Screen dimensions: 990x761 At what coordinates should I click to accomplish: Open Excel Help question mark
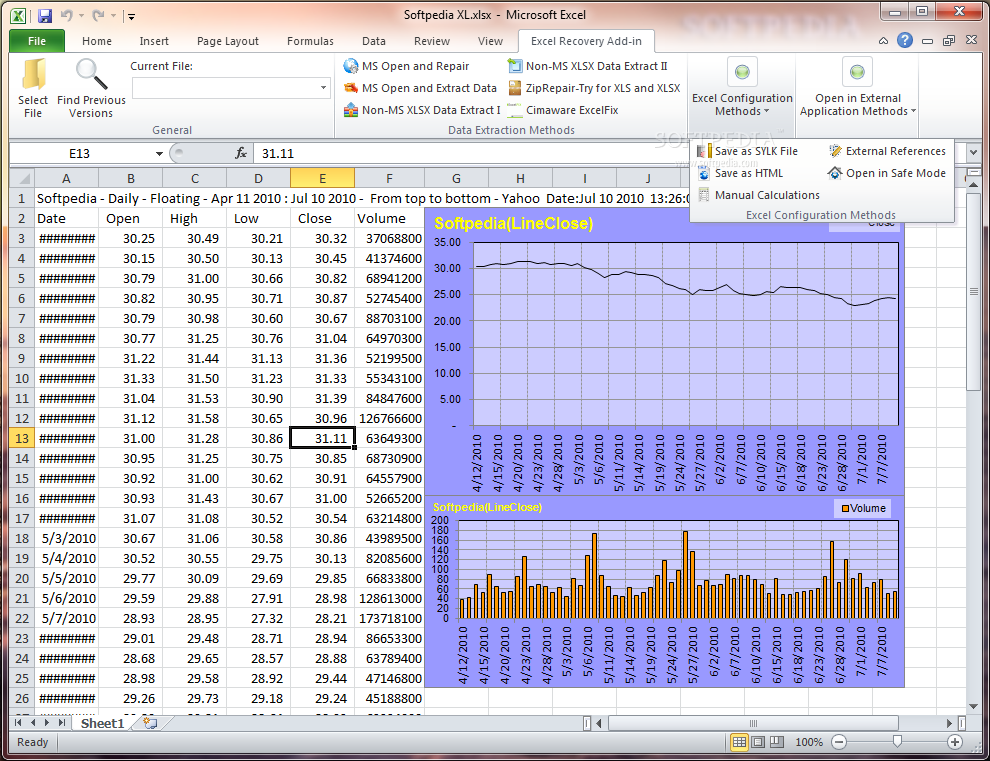[905, 40]
